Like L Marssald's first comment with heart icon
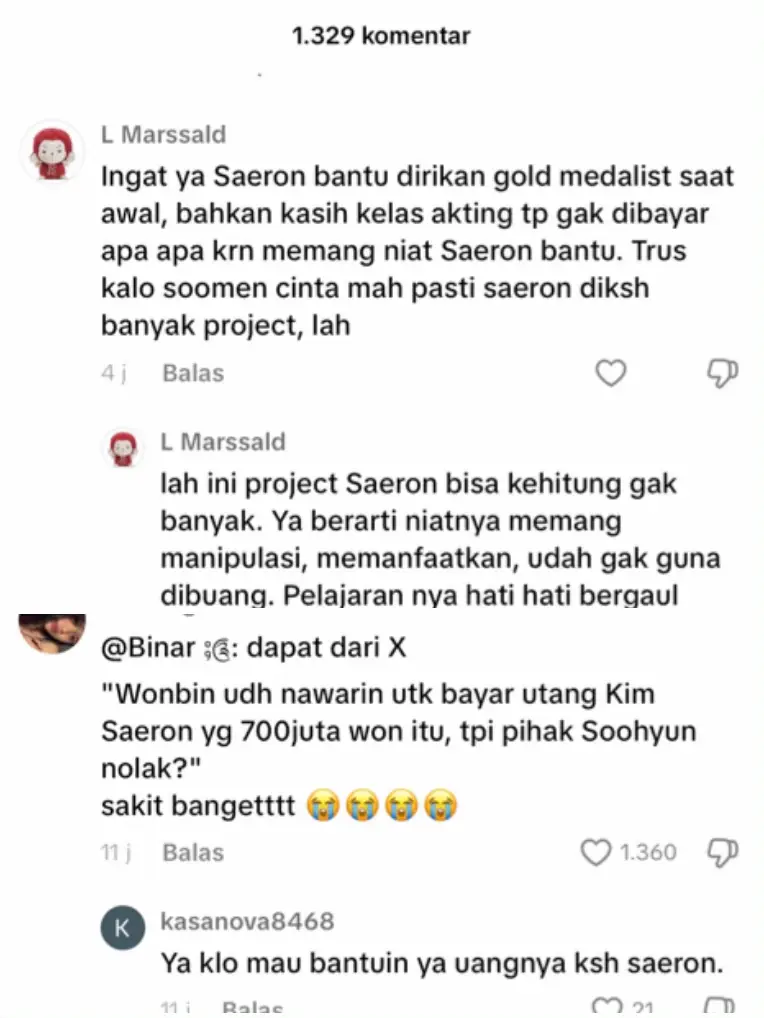The width and height of the screenshot is (764, 1018). (611, 373)
